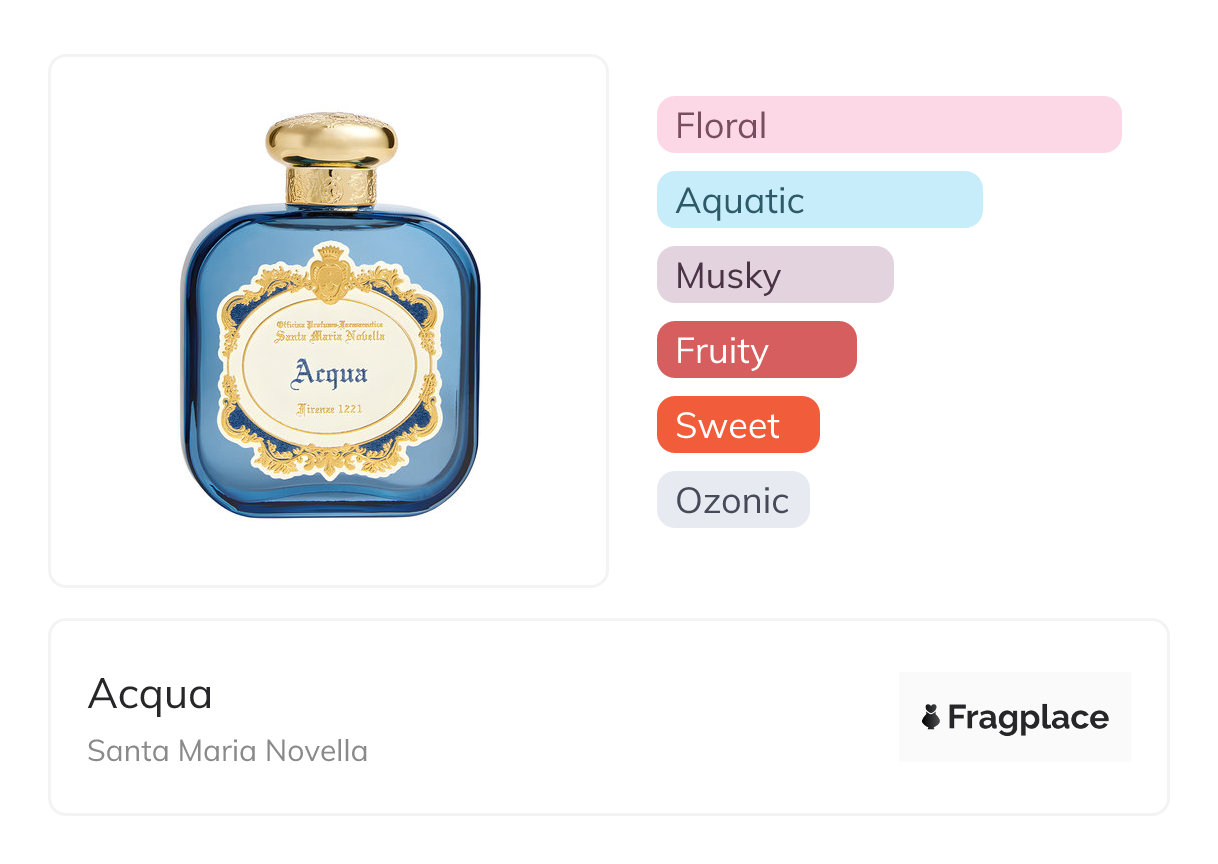Select the light blue Aquatic accord bar
The image size is (1218, 864).
[x=819, y=200]
